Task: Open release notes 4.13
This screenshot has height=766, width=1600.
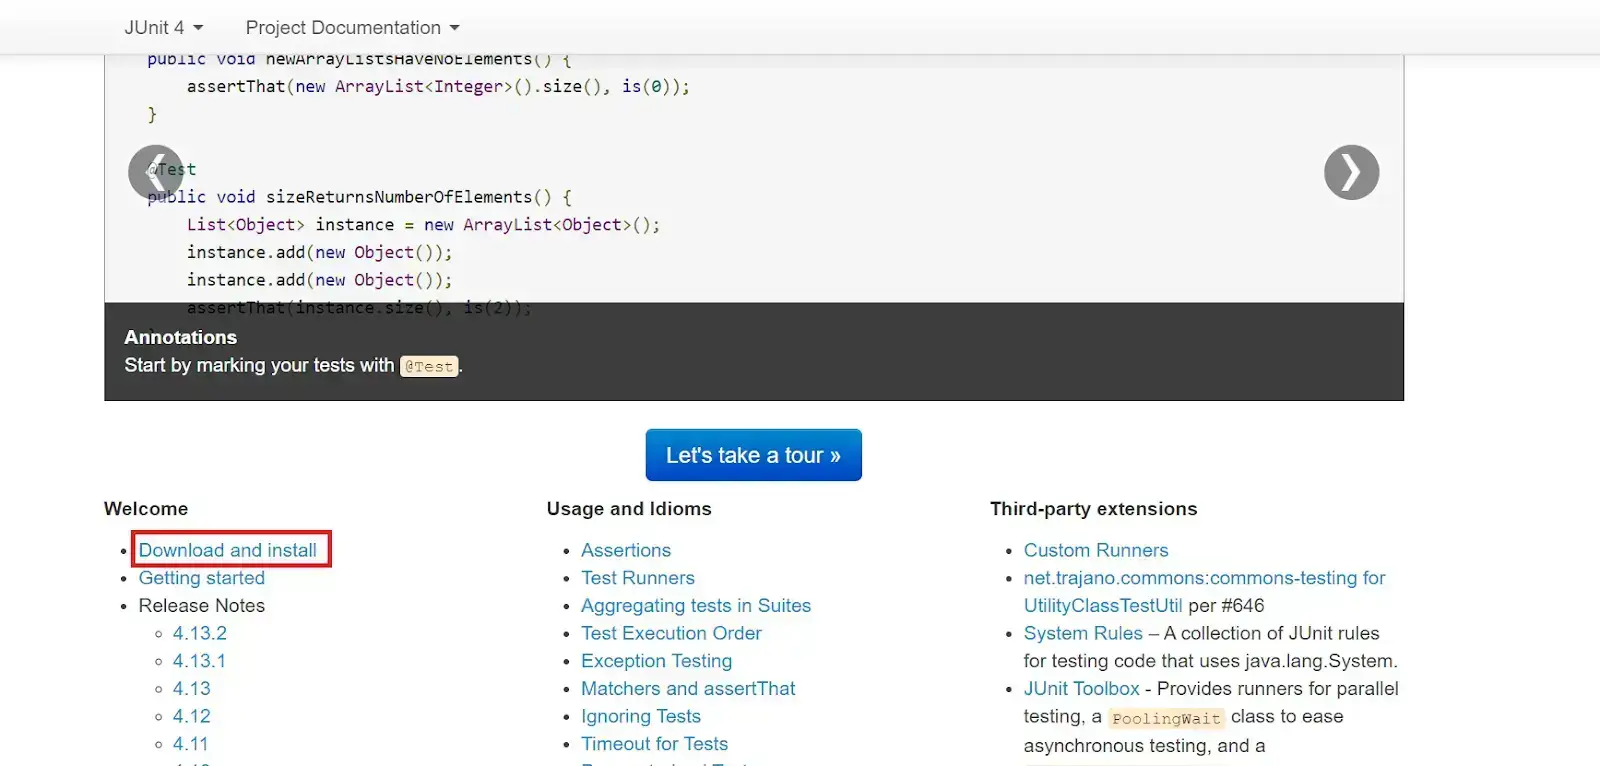Action: point(192,689)
